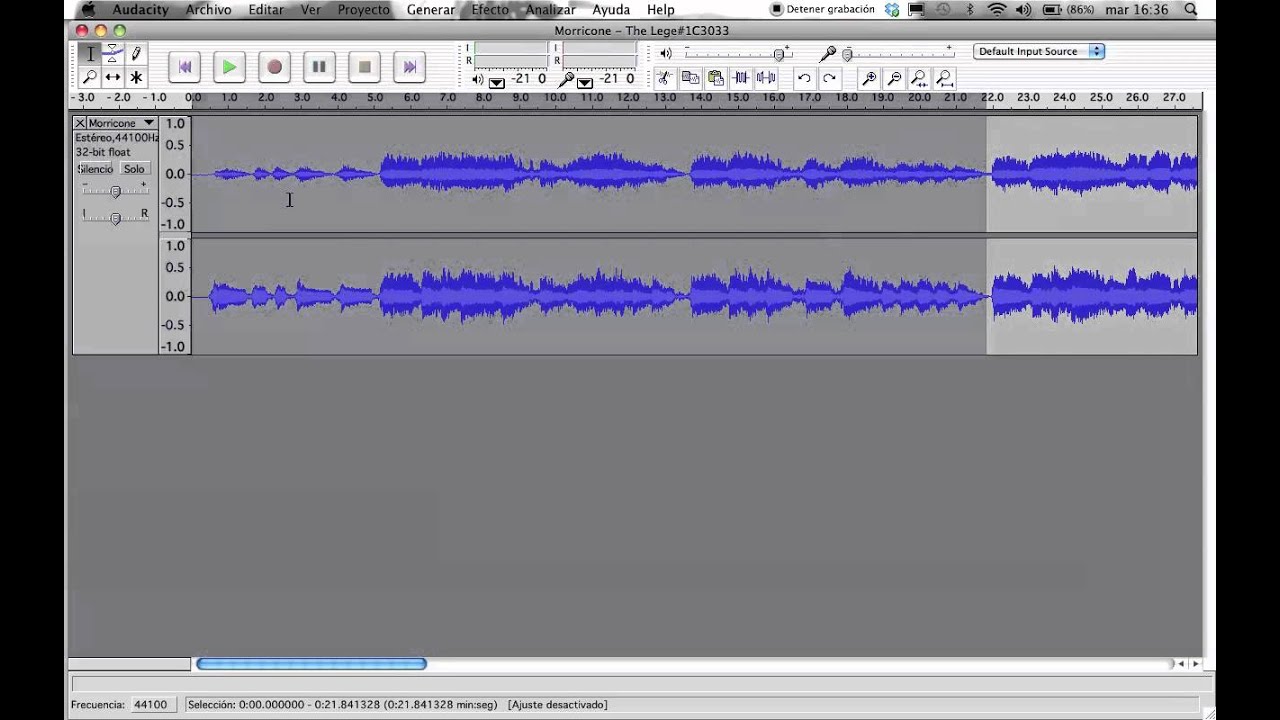Click the 22.0 mark on timeline ruler
This screenshot has width=1280, height=720.
point(992,98)
